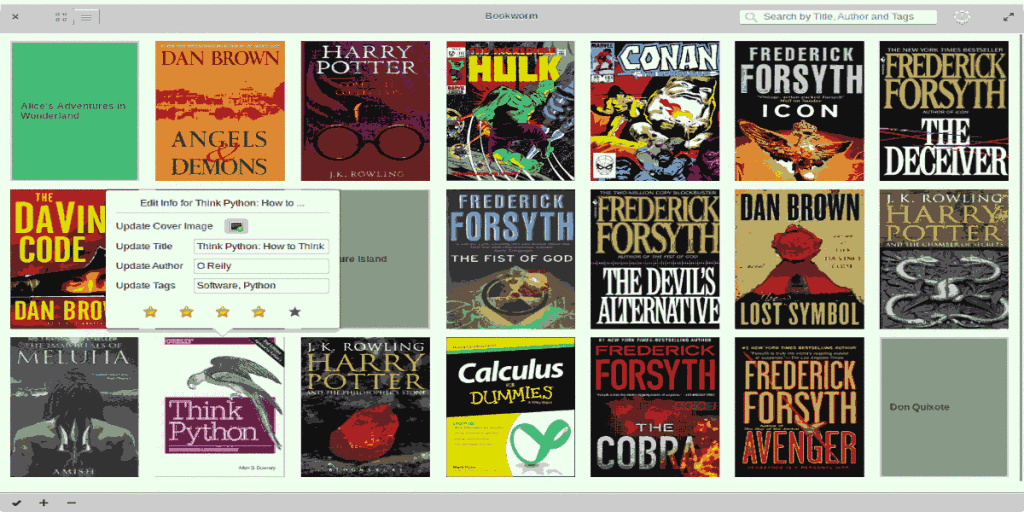Image resolution: width=1024 pixels, height=512 pixels.
Task: Open the Calculus for Dummies book
Action: (510, 407)
